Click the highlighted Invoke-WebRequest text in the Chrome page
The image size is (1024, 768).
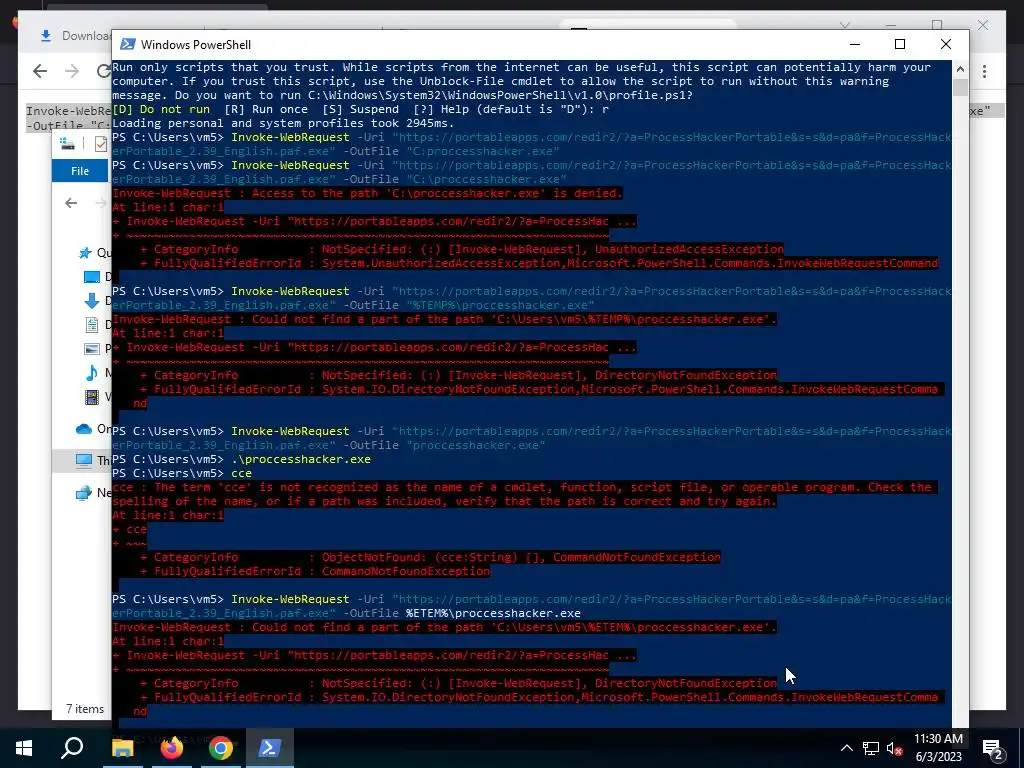point(69,118)
